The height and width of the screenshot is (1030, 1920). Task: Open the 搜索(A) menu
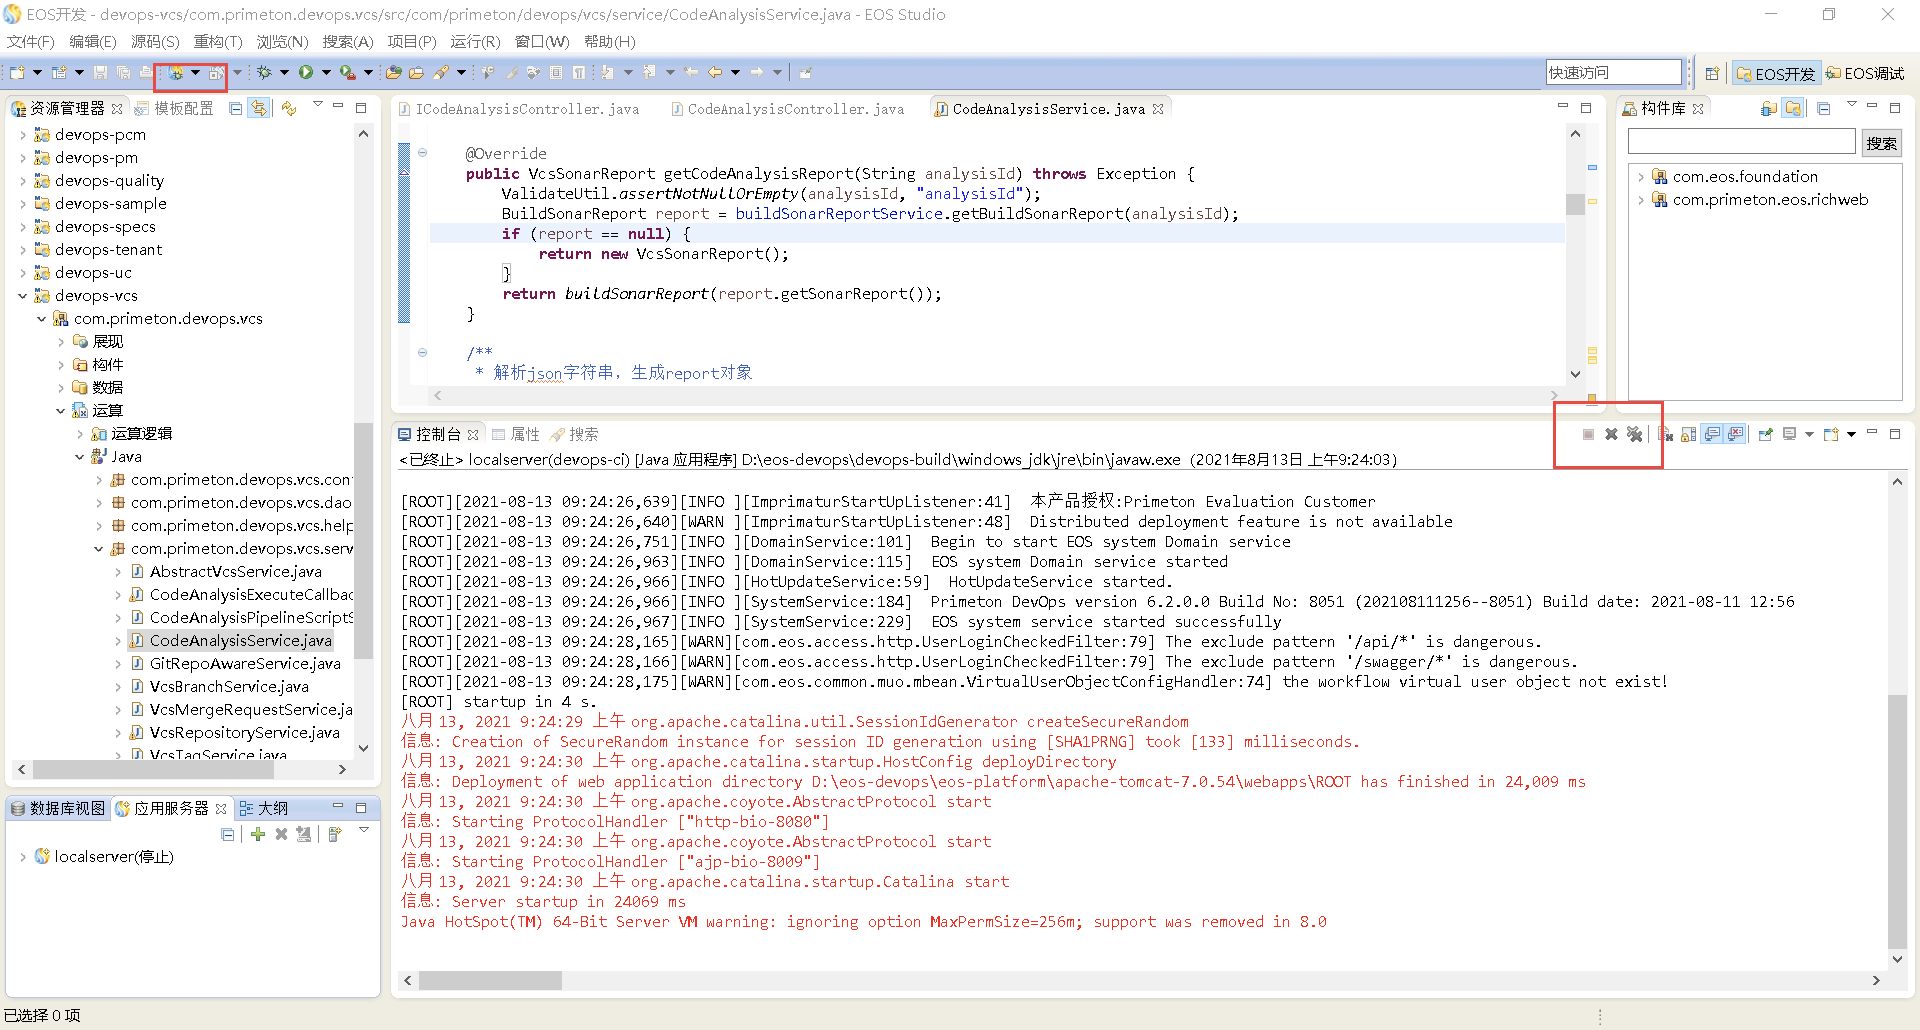tap(347, 41)
